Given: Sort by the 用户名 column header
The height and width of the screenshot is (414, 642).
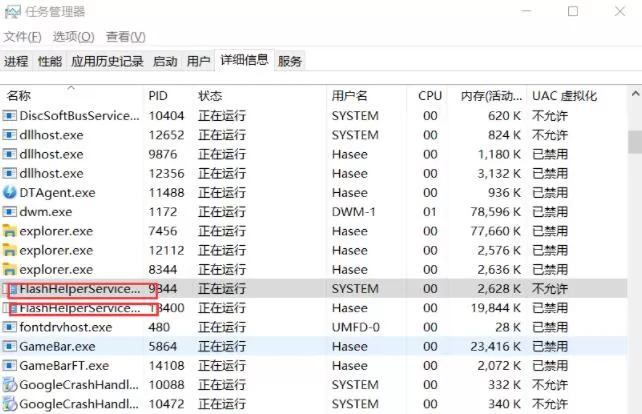Looking at the screenshot, I should [366, 96].
